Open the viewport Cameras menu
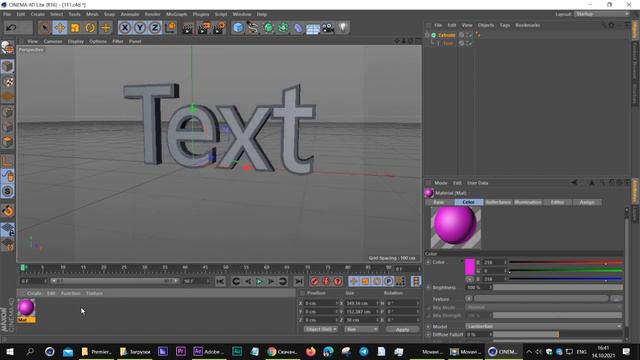This screenshot has height=360, width=640. [53, 41]
